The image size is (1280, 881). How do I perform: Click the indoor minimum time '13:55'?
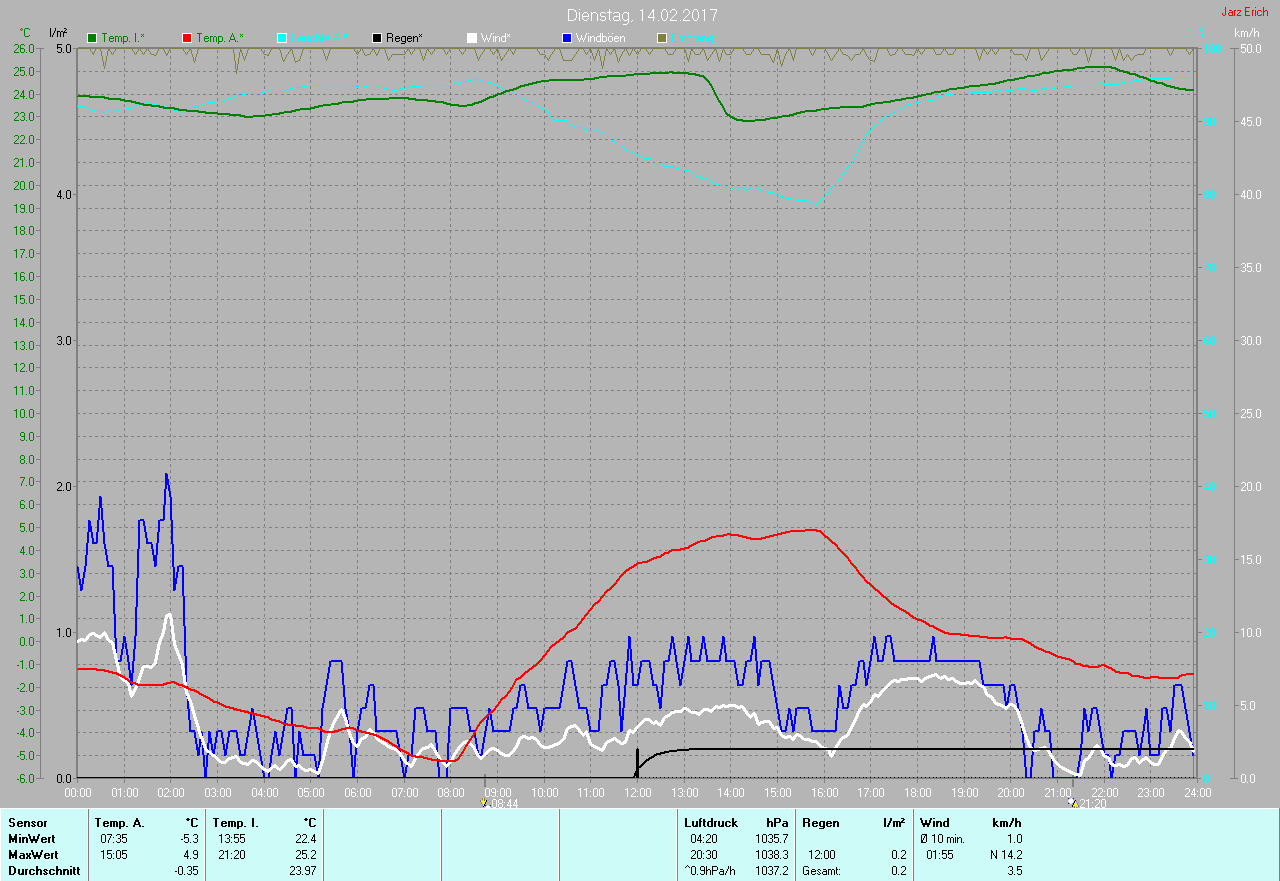click(232, 839)
